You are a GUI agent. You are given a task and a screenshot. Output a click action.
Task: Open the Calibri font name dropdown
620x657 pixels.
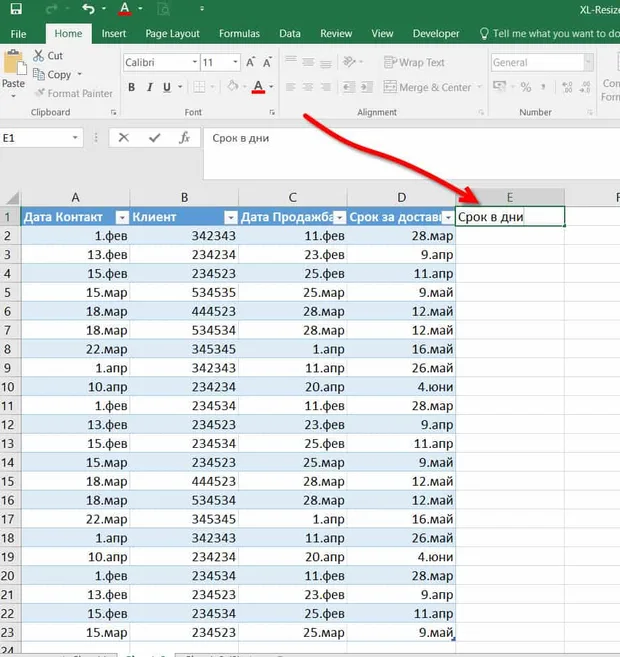(194, 62)
